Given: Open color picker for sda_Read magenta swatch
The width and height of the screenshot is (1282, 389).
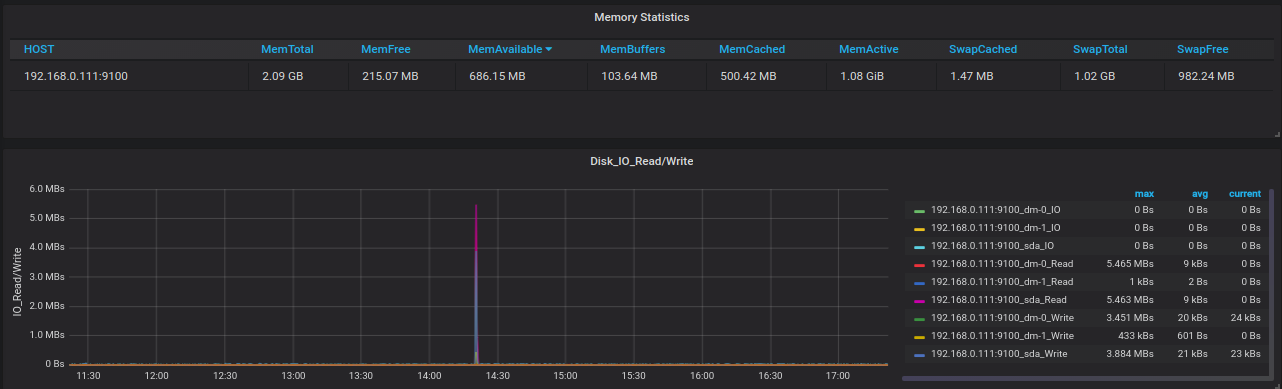Looking at the screenshot, I should point(919,301).
